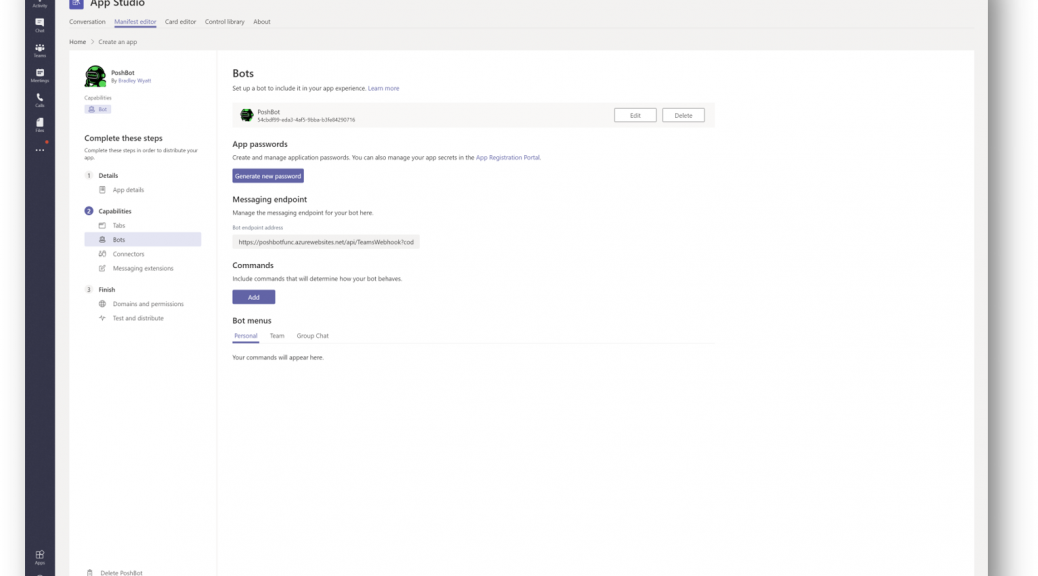Open Teams section in sidebar
Image resolution: width=1038 pixels, height=576 pixels.
pyautogui.click(x=40, y=50)
